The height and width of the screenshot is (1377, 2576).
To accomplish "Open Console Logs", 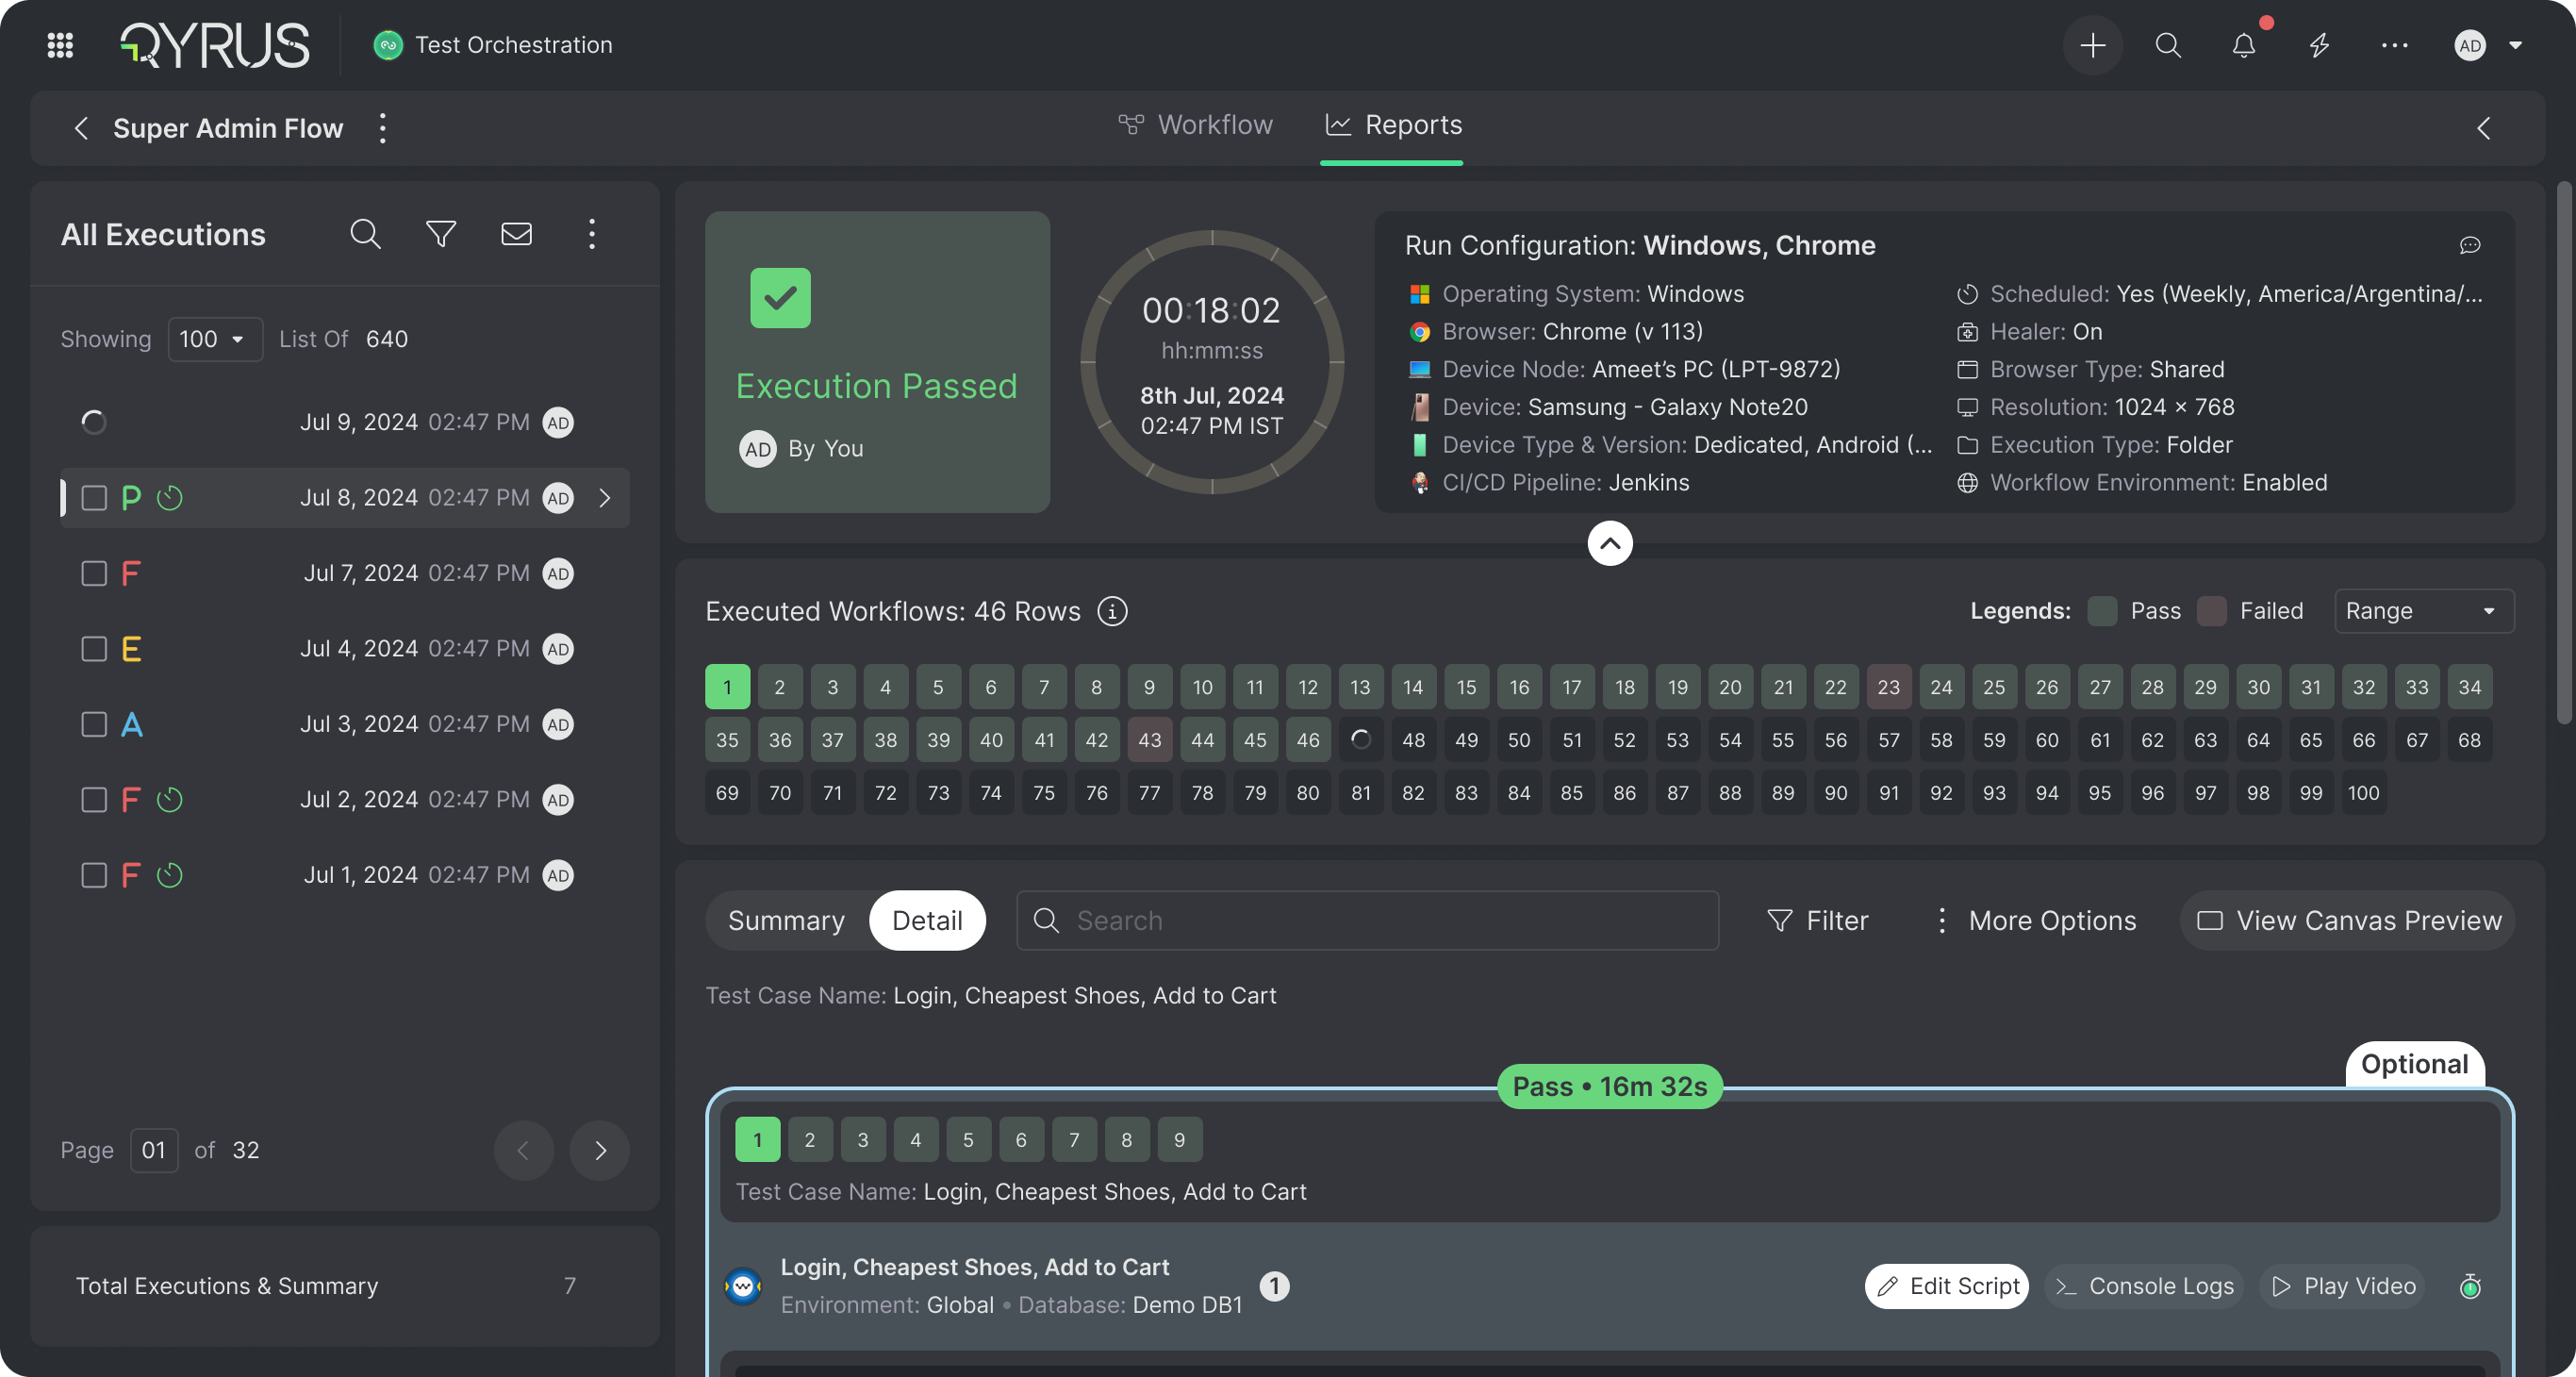I will click(x=2144, y=1286).
